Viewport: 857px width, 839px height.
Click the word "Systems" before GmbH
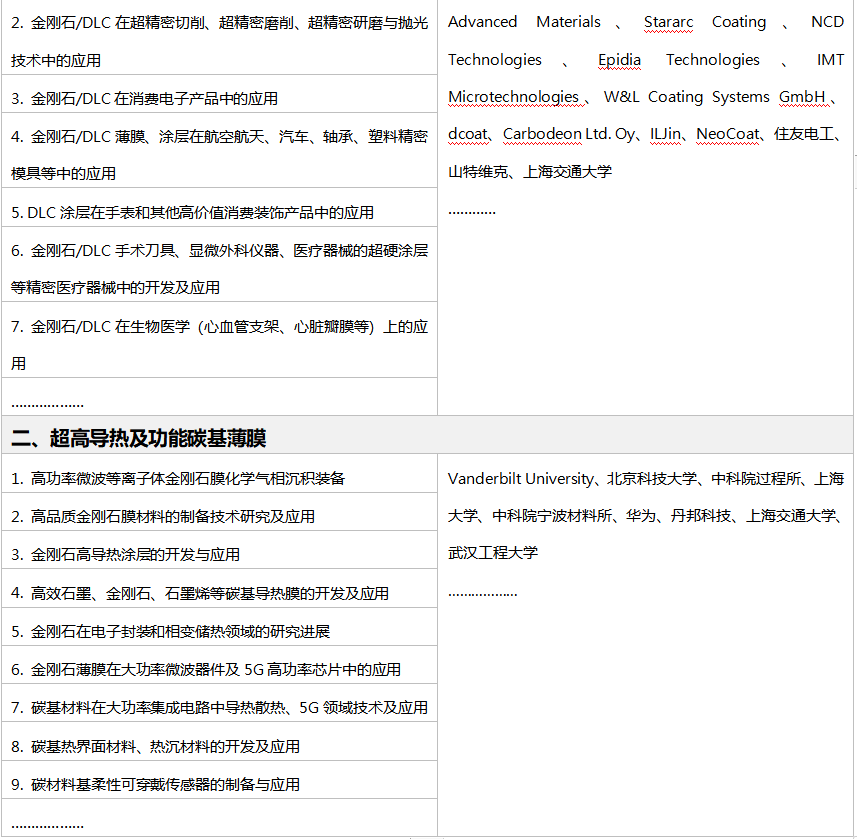coord(741,97)
